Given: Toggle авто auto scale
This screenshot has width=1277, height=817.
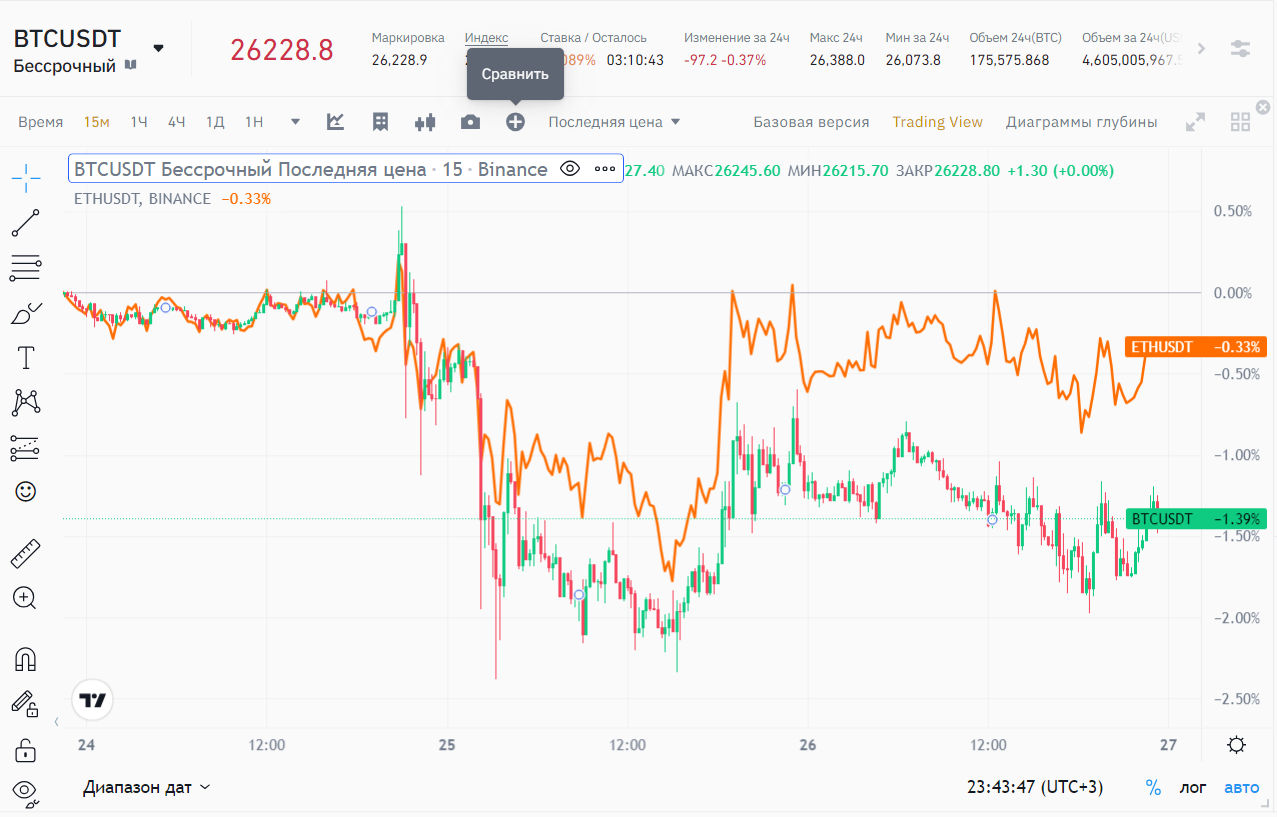Looking at the screenshot, I should point(1242,787).
